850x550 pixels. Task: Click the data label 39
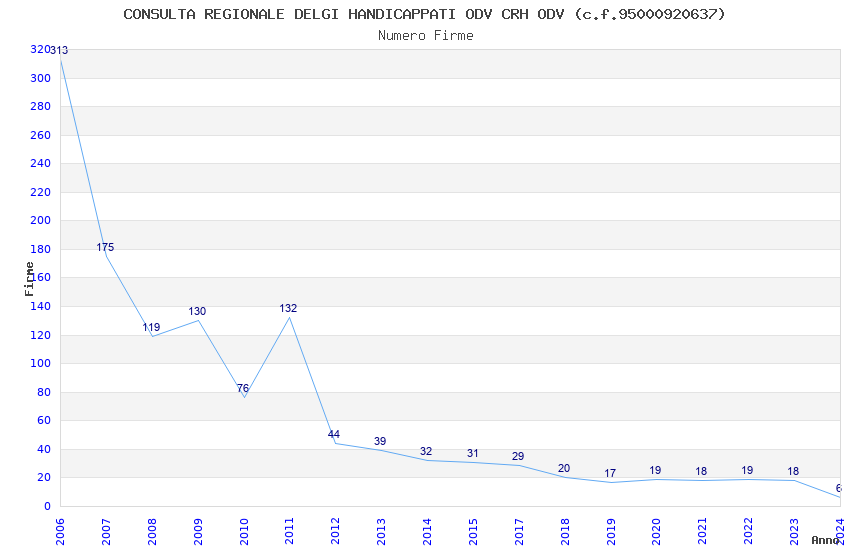point(380,442)
